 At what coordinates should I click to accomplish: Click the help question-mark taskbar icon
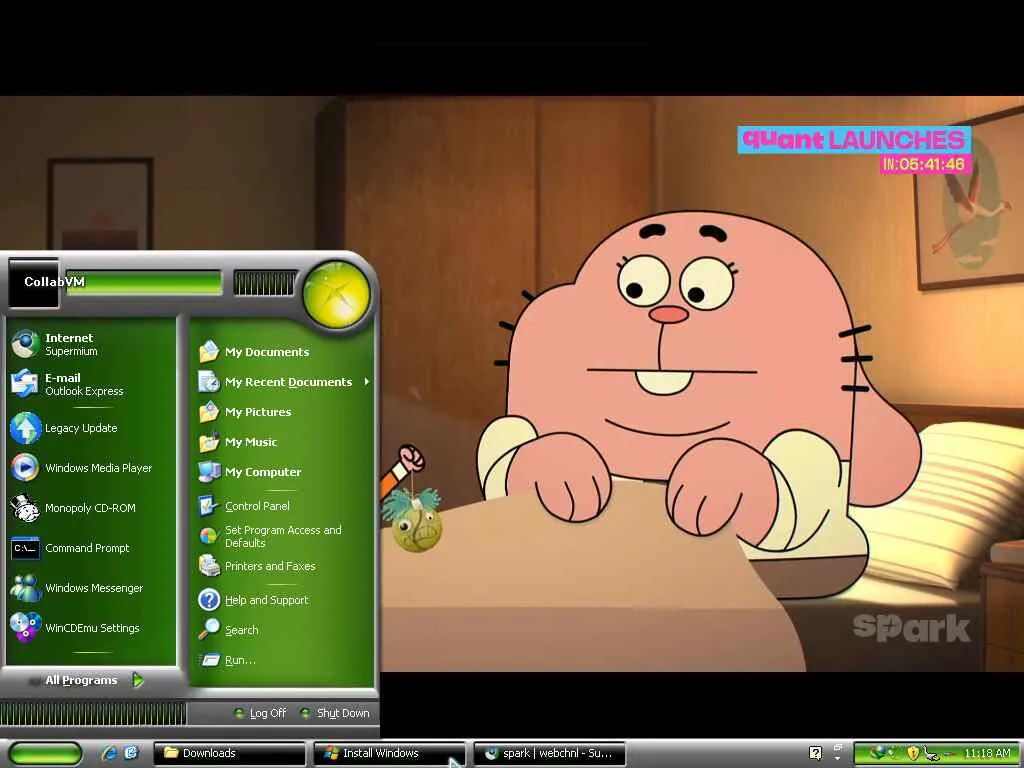[x=815, y=753]
